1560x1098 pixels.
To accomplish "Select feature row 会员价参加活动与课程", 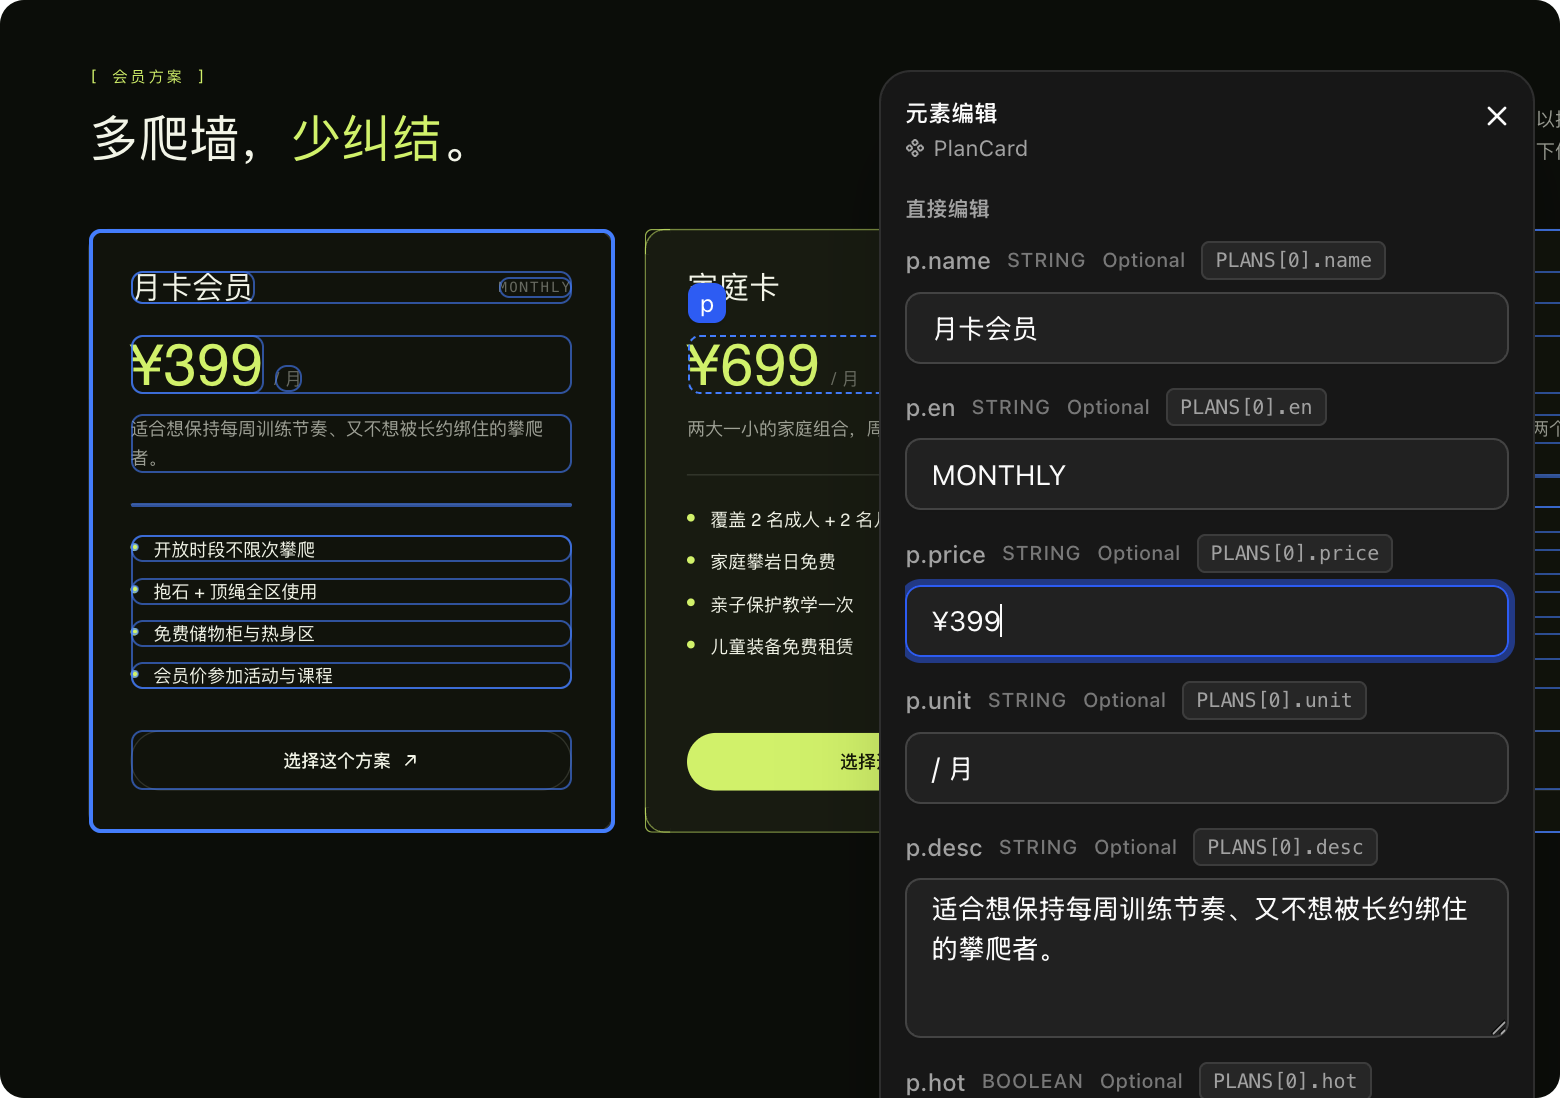I will pos(351,675).
